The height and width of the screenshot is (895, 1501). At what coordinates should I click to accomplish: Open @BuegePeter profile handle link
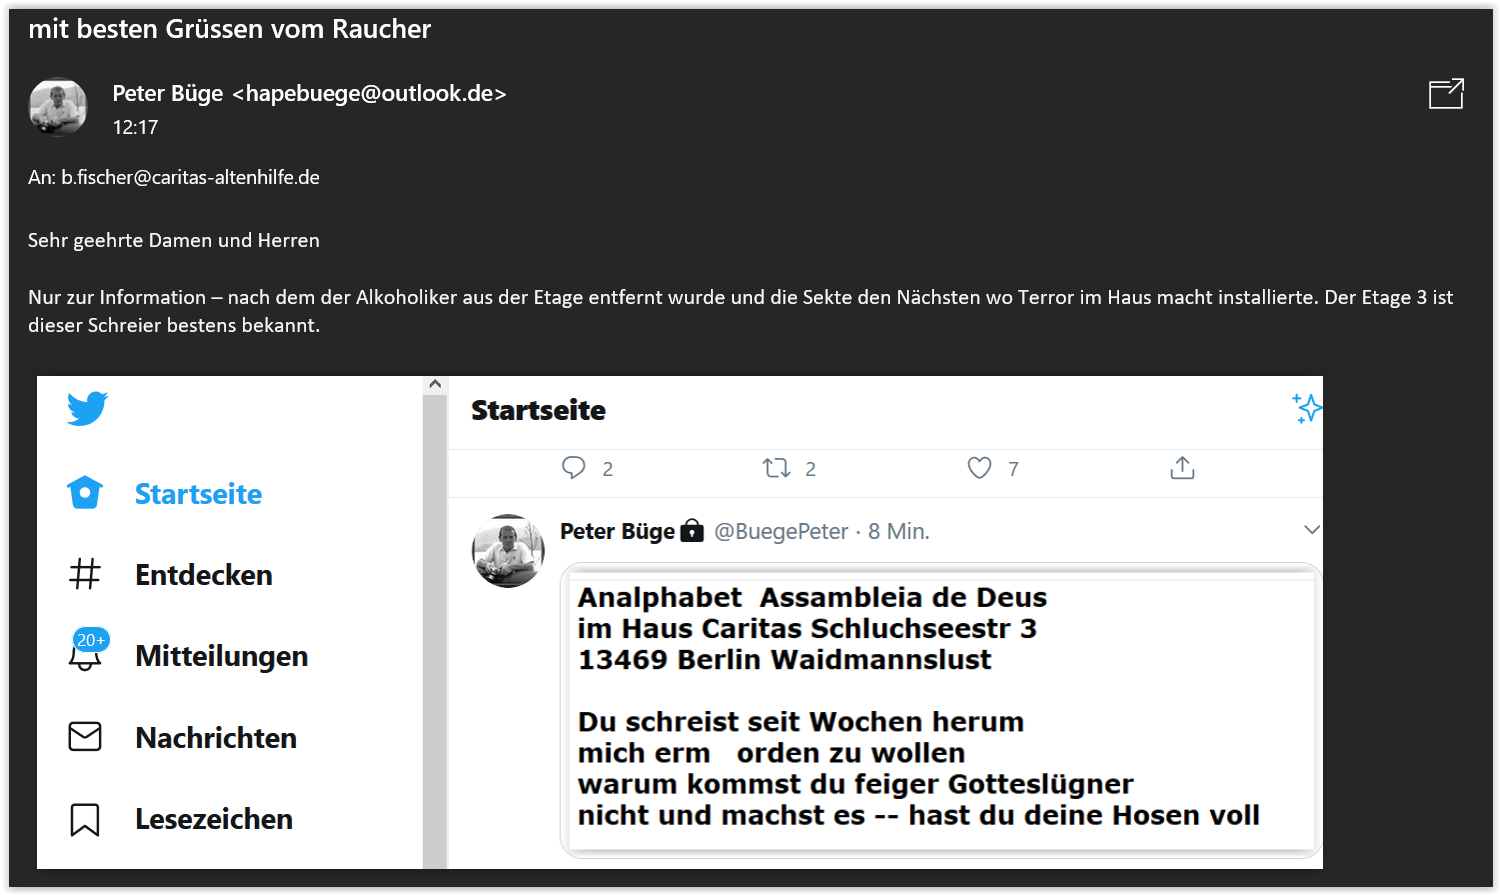[x=781, y=532]
